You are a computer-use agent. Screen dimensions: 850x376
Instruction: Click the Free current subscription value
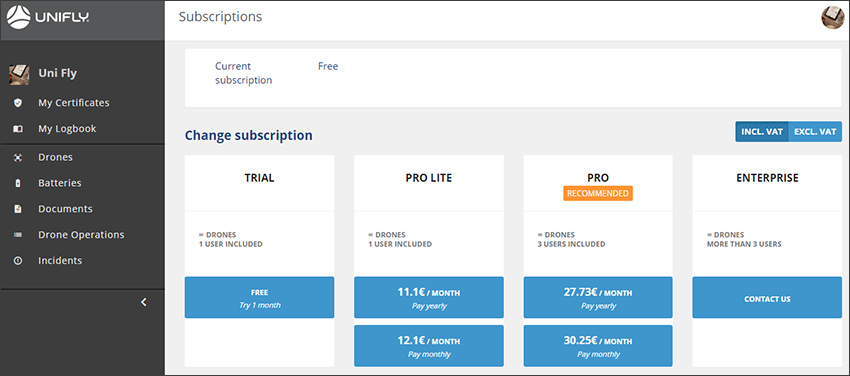coord(328,66)
